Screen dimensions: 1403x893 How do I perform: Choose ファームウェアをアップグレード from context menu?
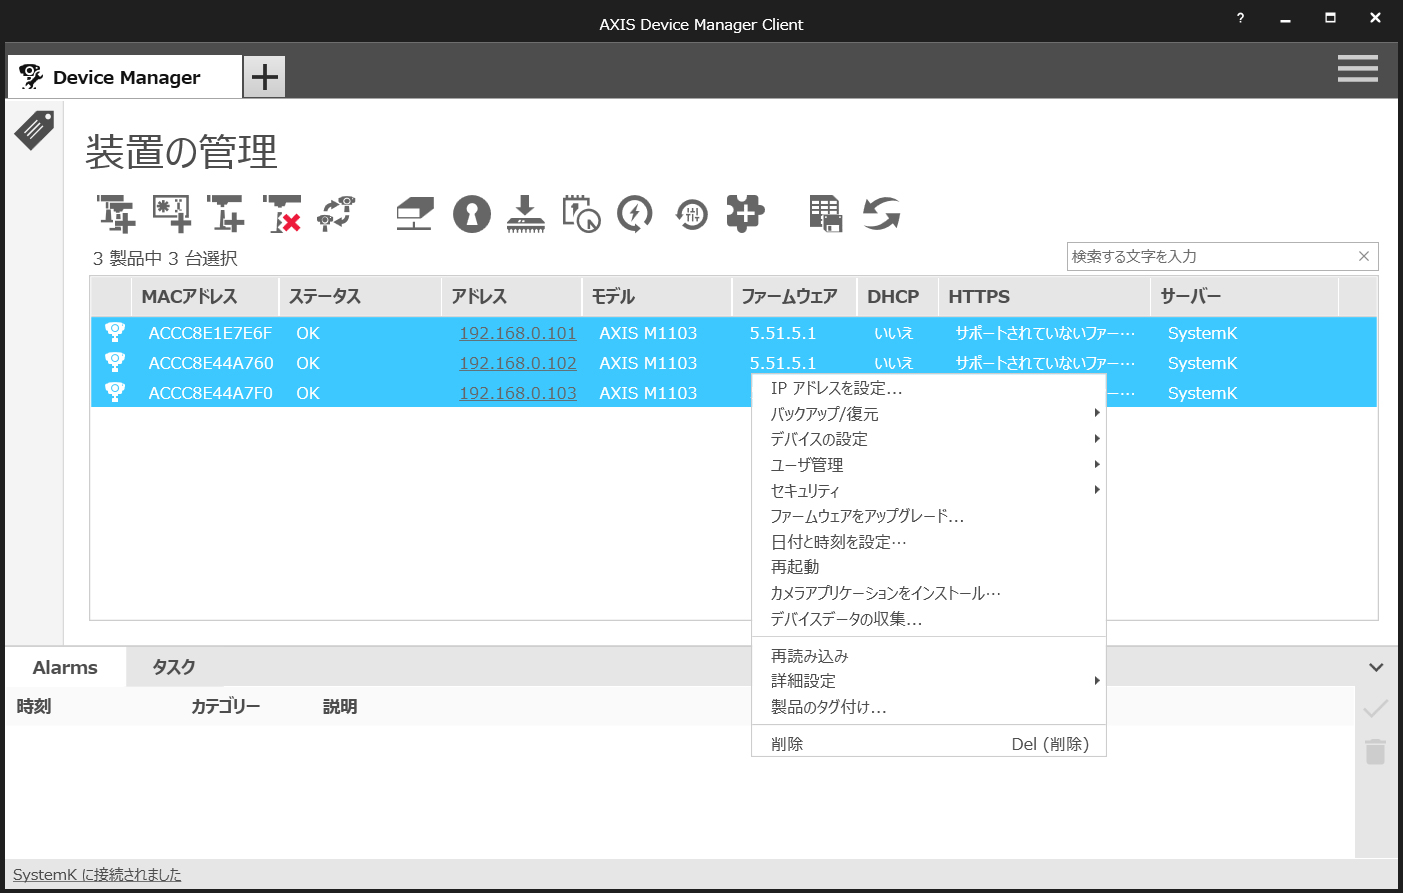pos(929,516)
